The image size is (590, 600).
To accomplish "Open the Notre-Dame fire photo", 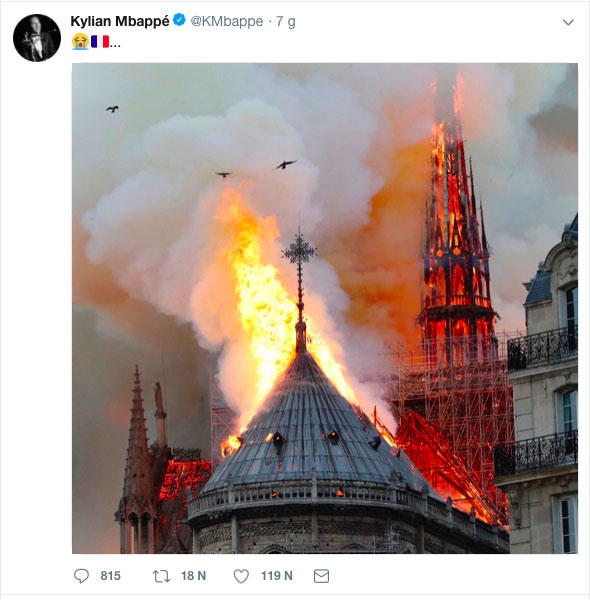I will coord(325,308).
